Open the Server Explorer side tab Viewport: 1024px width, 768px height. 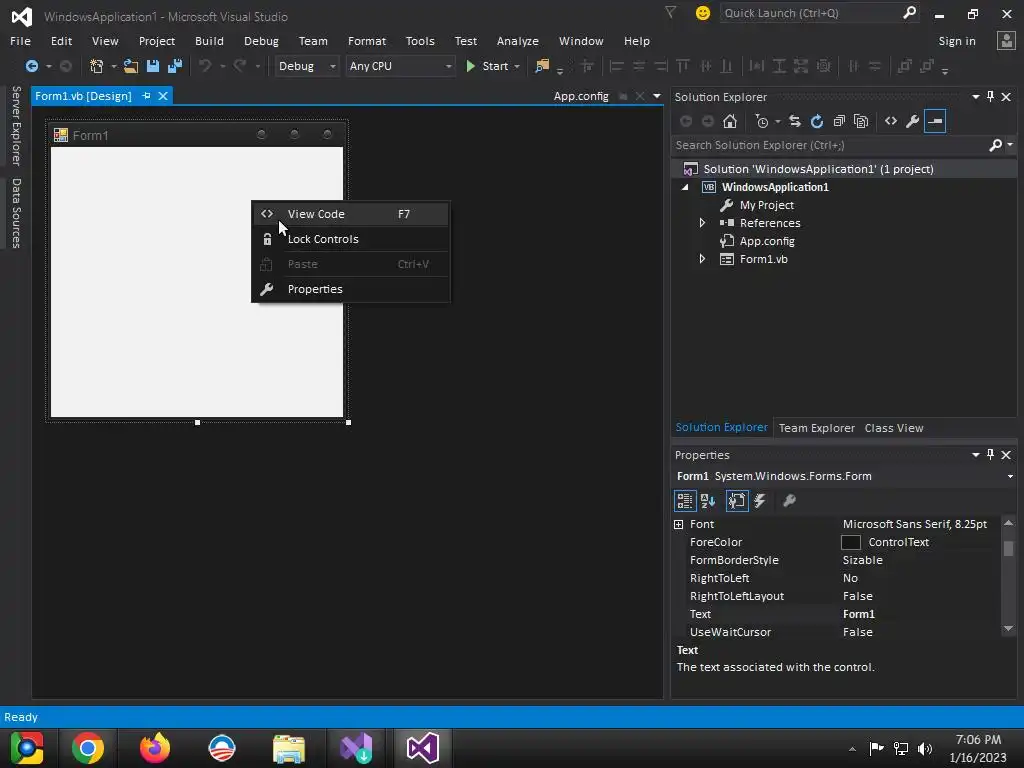coord(16,125)
